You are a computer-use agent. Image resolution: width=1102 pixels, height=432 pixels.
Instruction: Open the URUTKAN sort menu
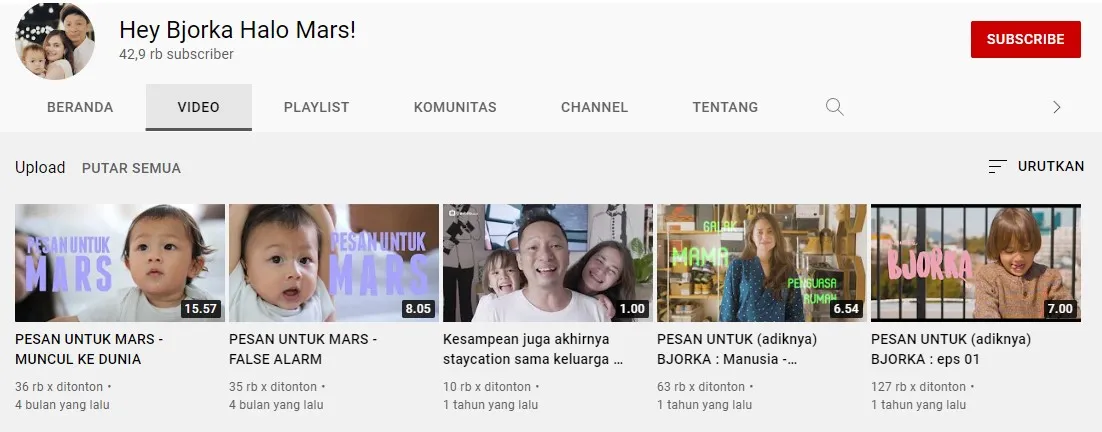tap(1036, 166)
